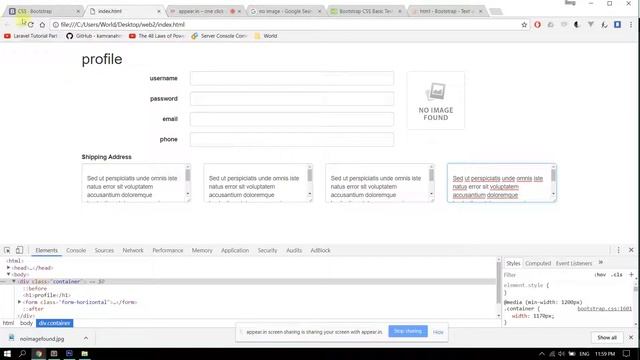Close the downloads bar

(631, 338)
